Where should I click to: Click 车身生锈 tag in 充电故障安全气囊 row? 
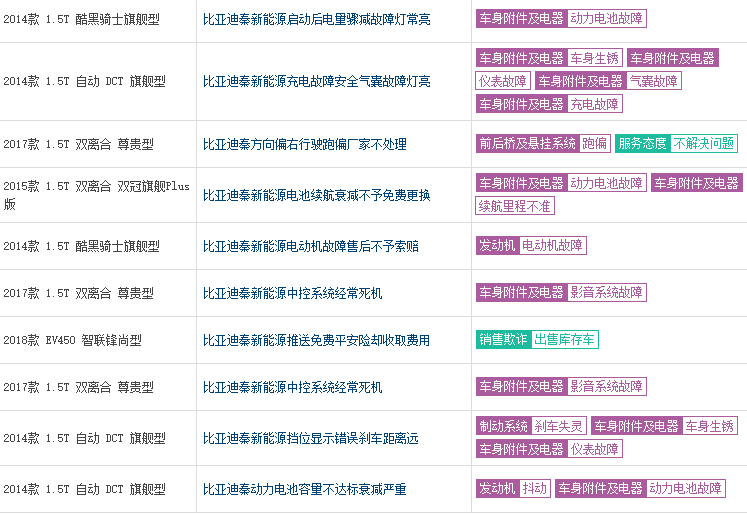click(x=595, y=58)
